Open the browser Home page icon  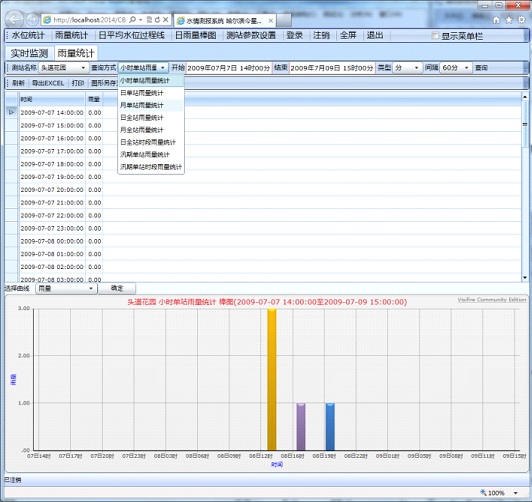pos(496,20)
